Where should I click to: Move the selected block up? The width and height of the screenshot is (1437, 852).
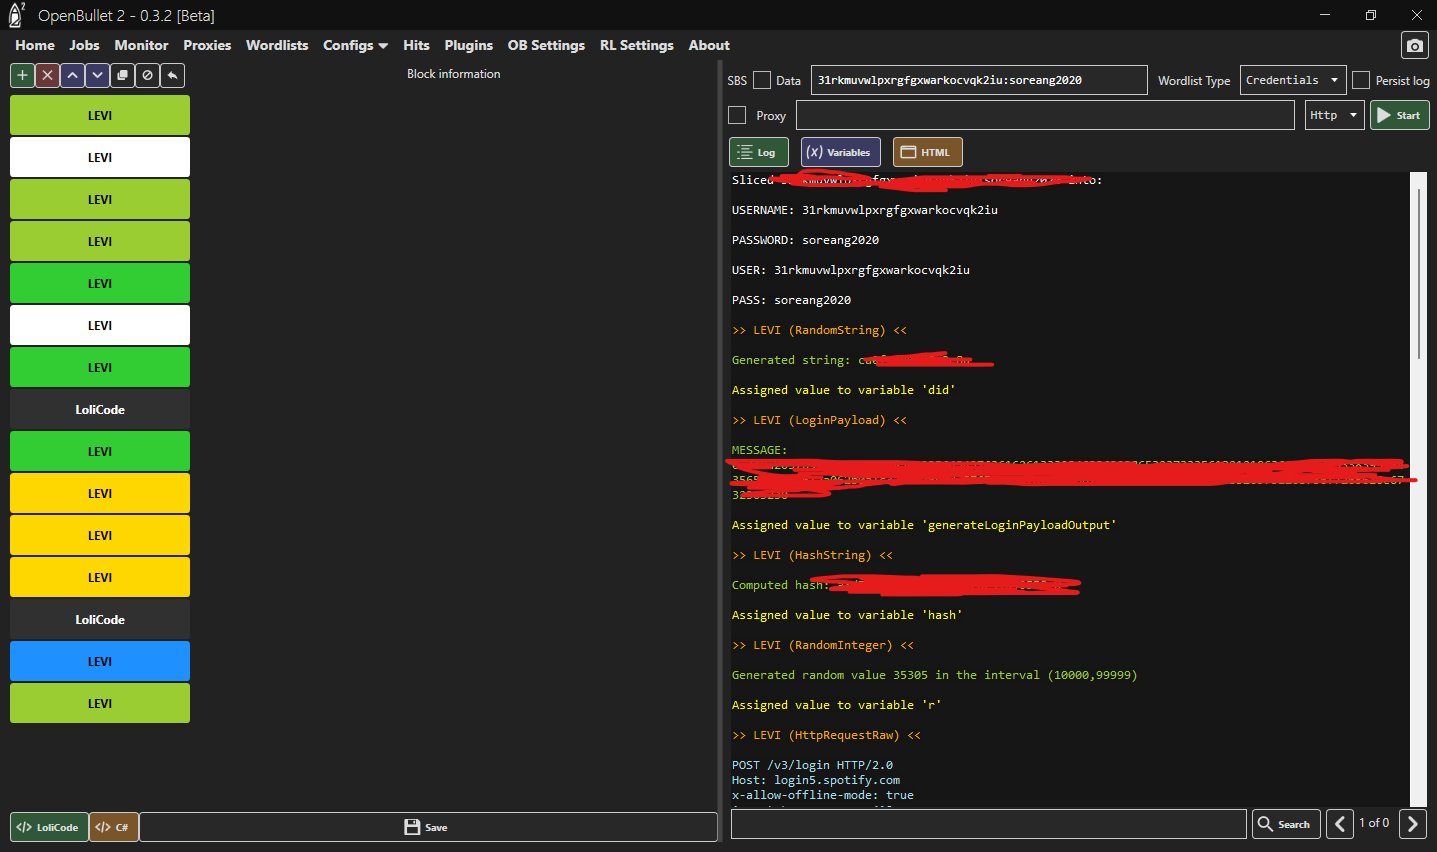(x=72, y=75)
